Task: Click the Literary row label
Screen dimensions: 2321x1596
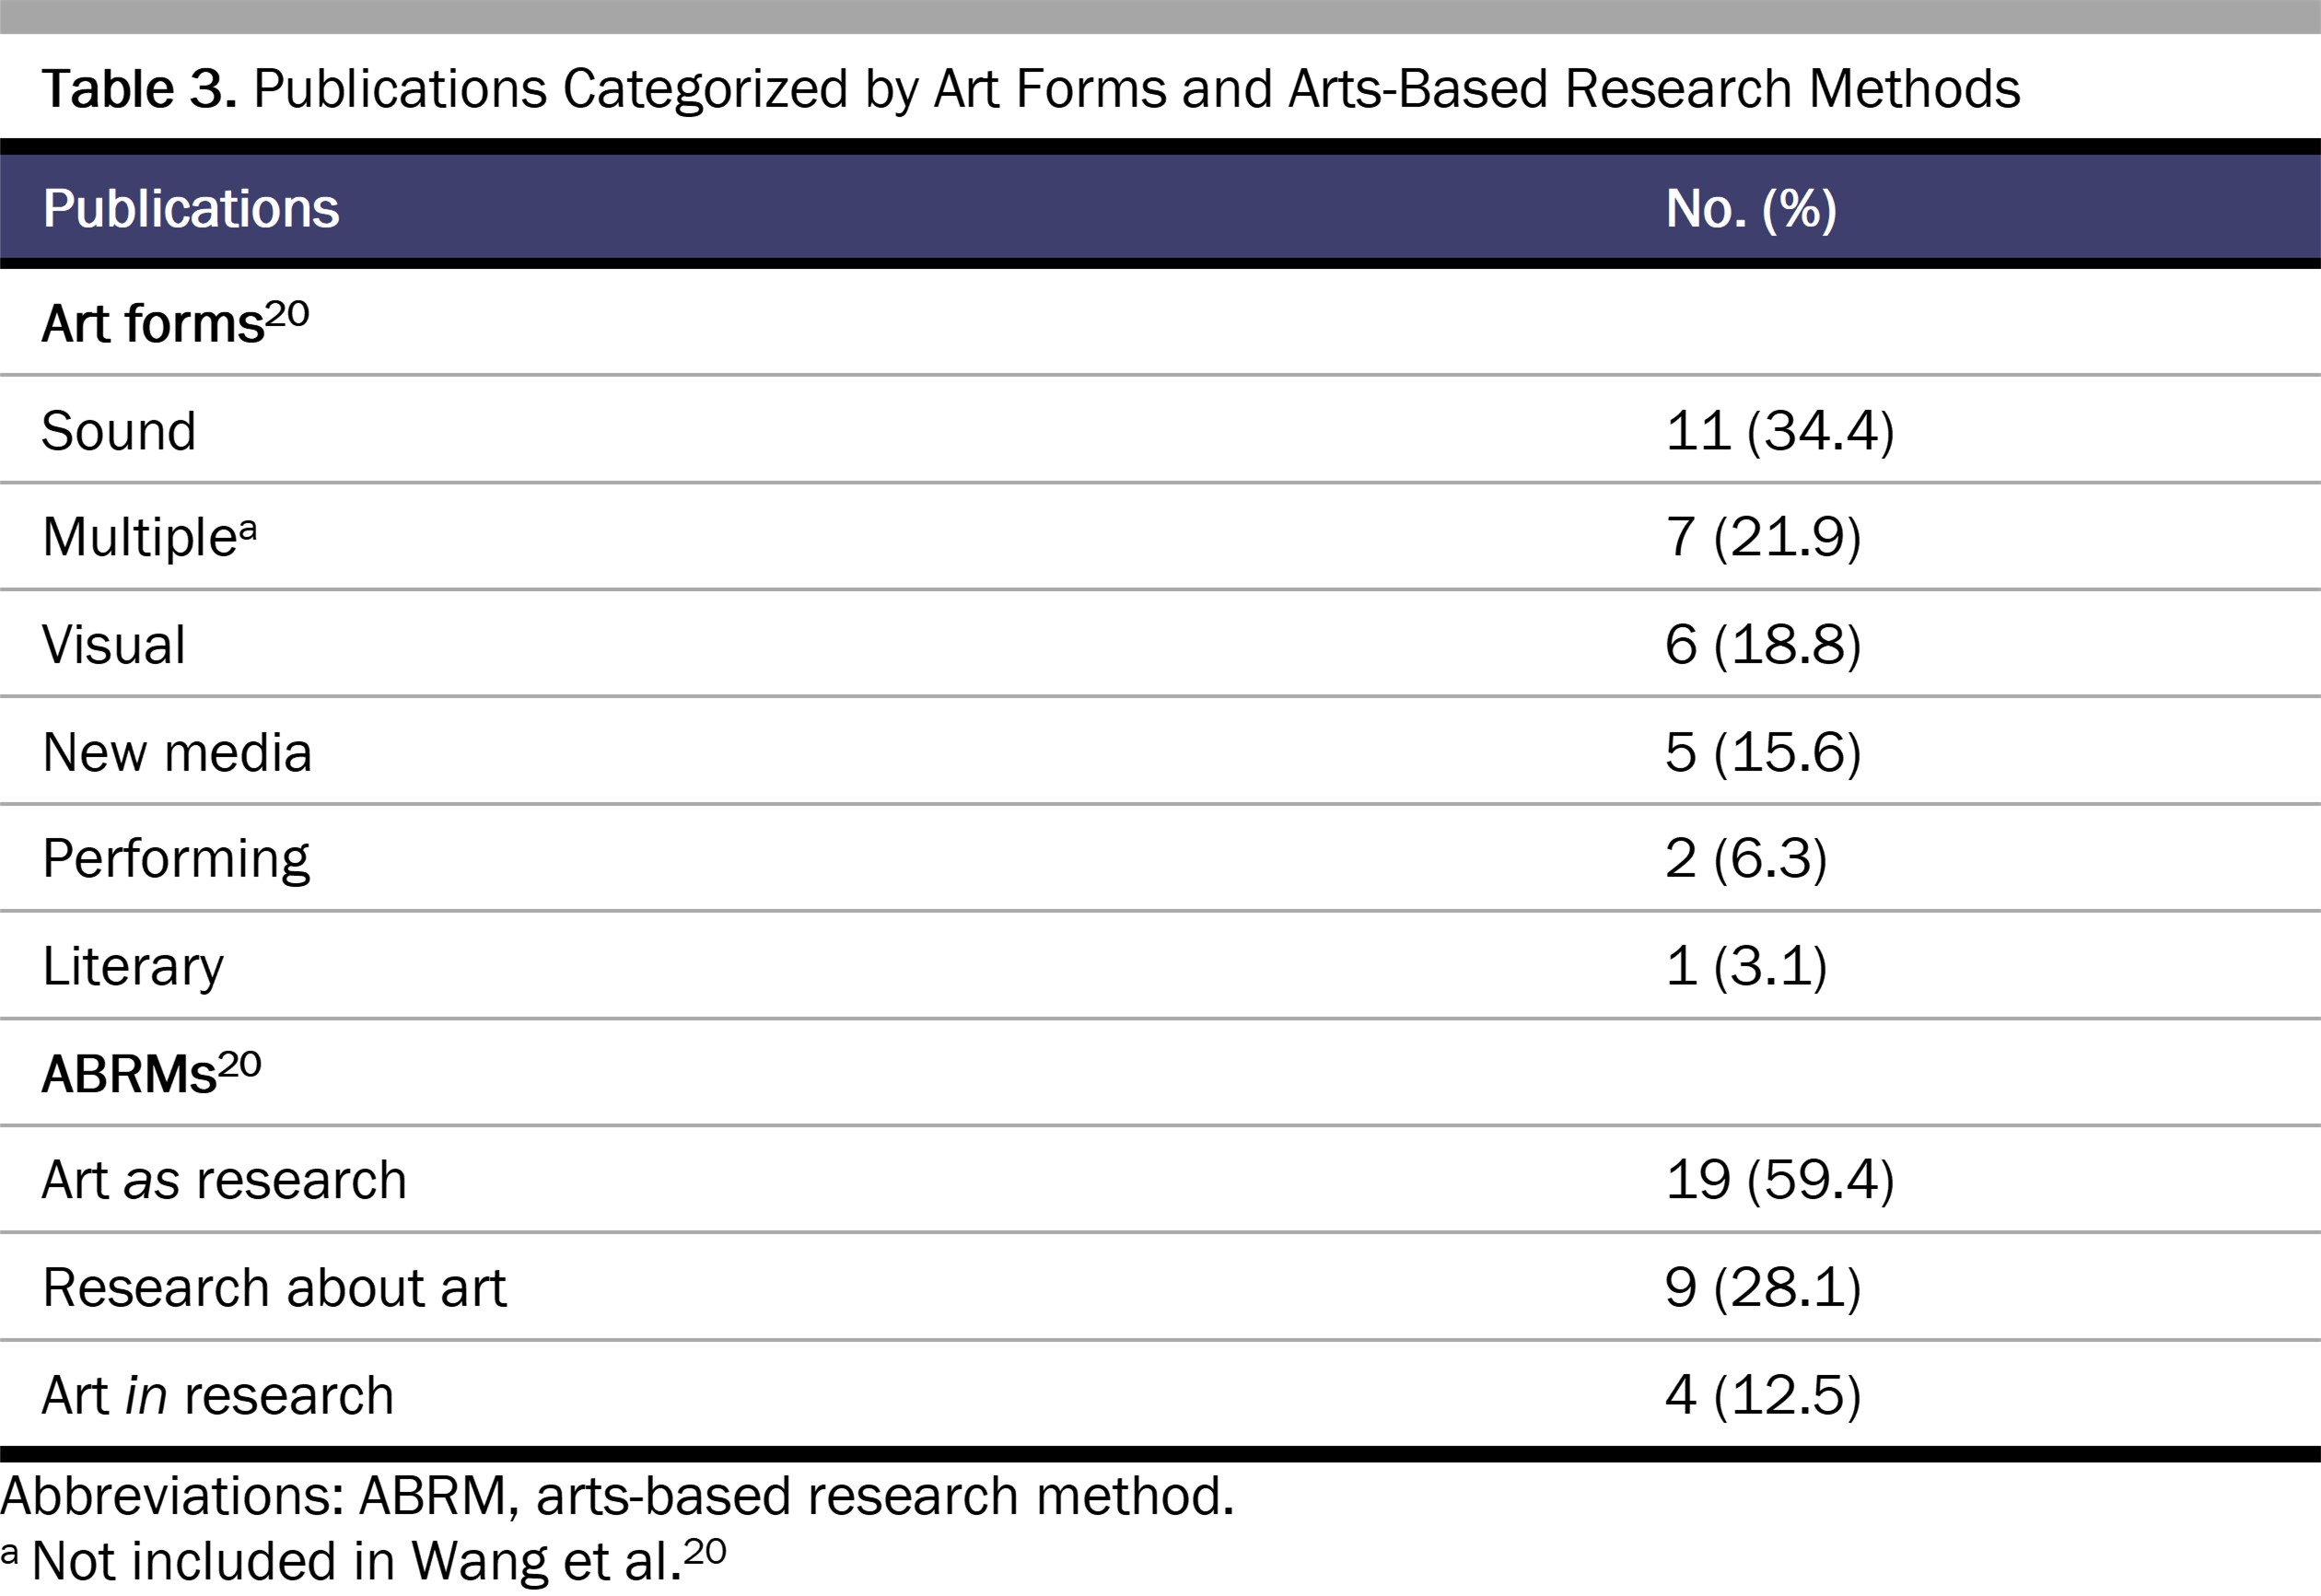Action: click(133, 967)
